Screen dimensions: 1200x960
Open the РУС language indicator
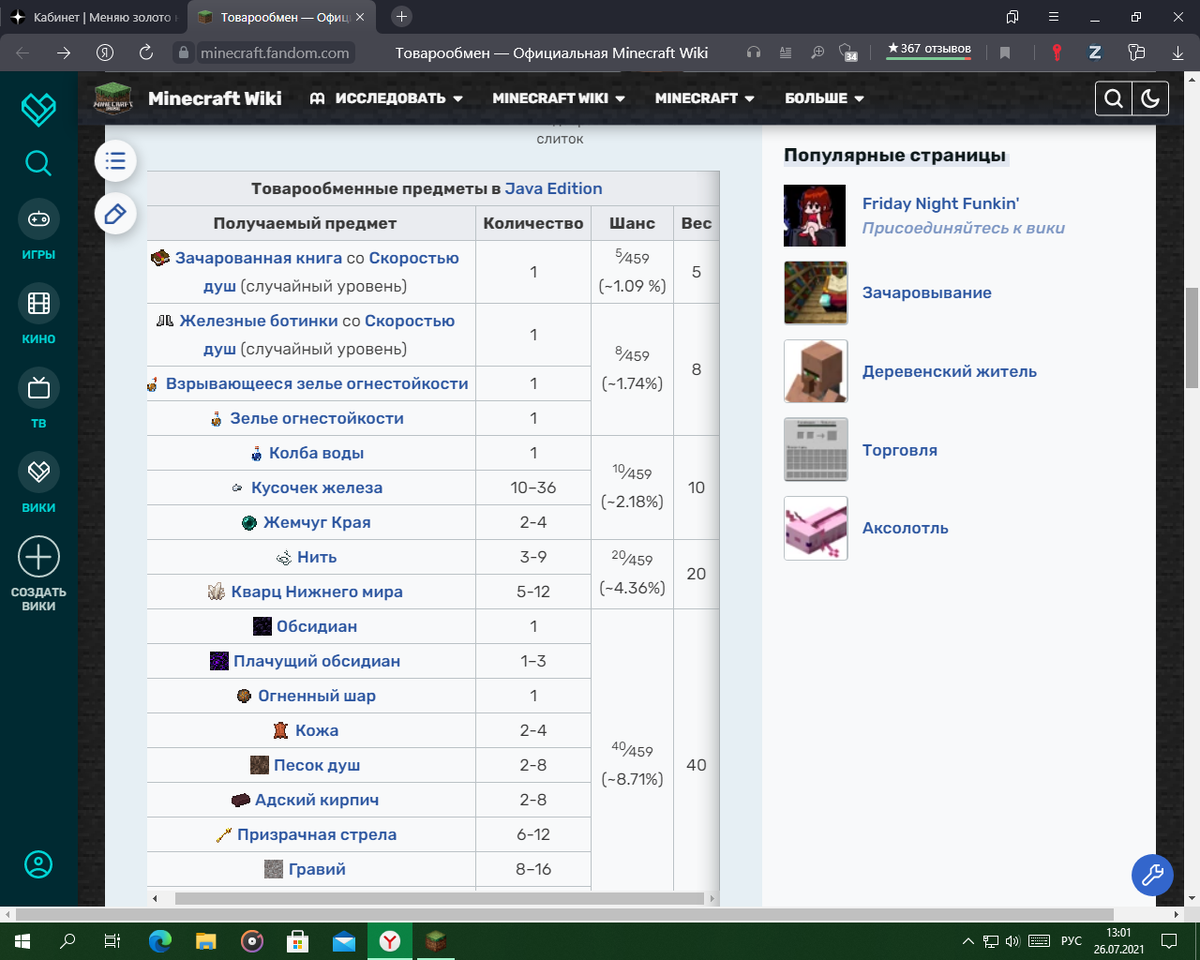tap(1071, 941)
